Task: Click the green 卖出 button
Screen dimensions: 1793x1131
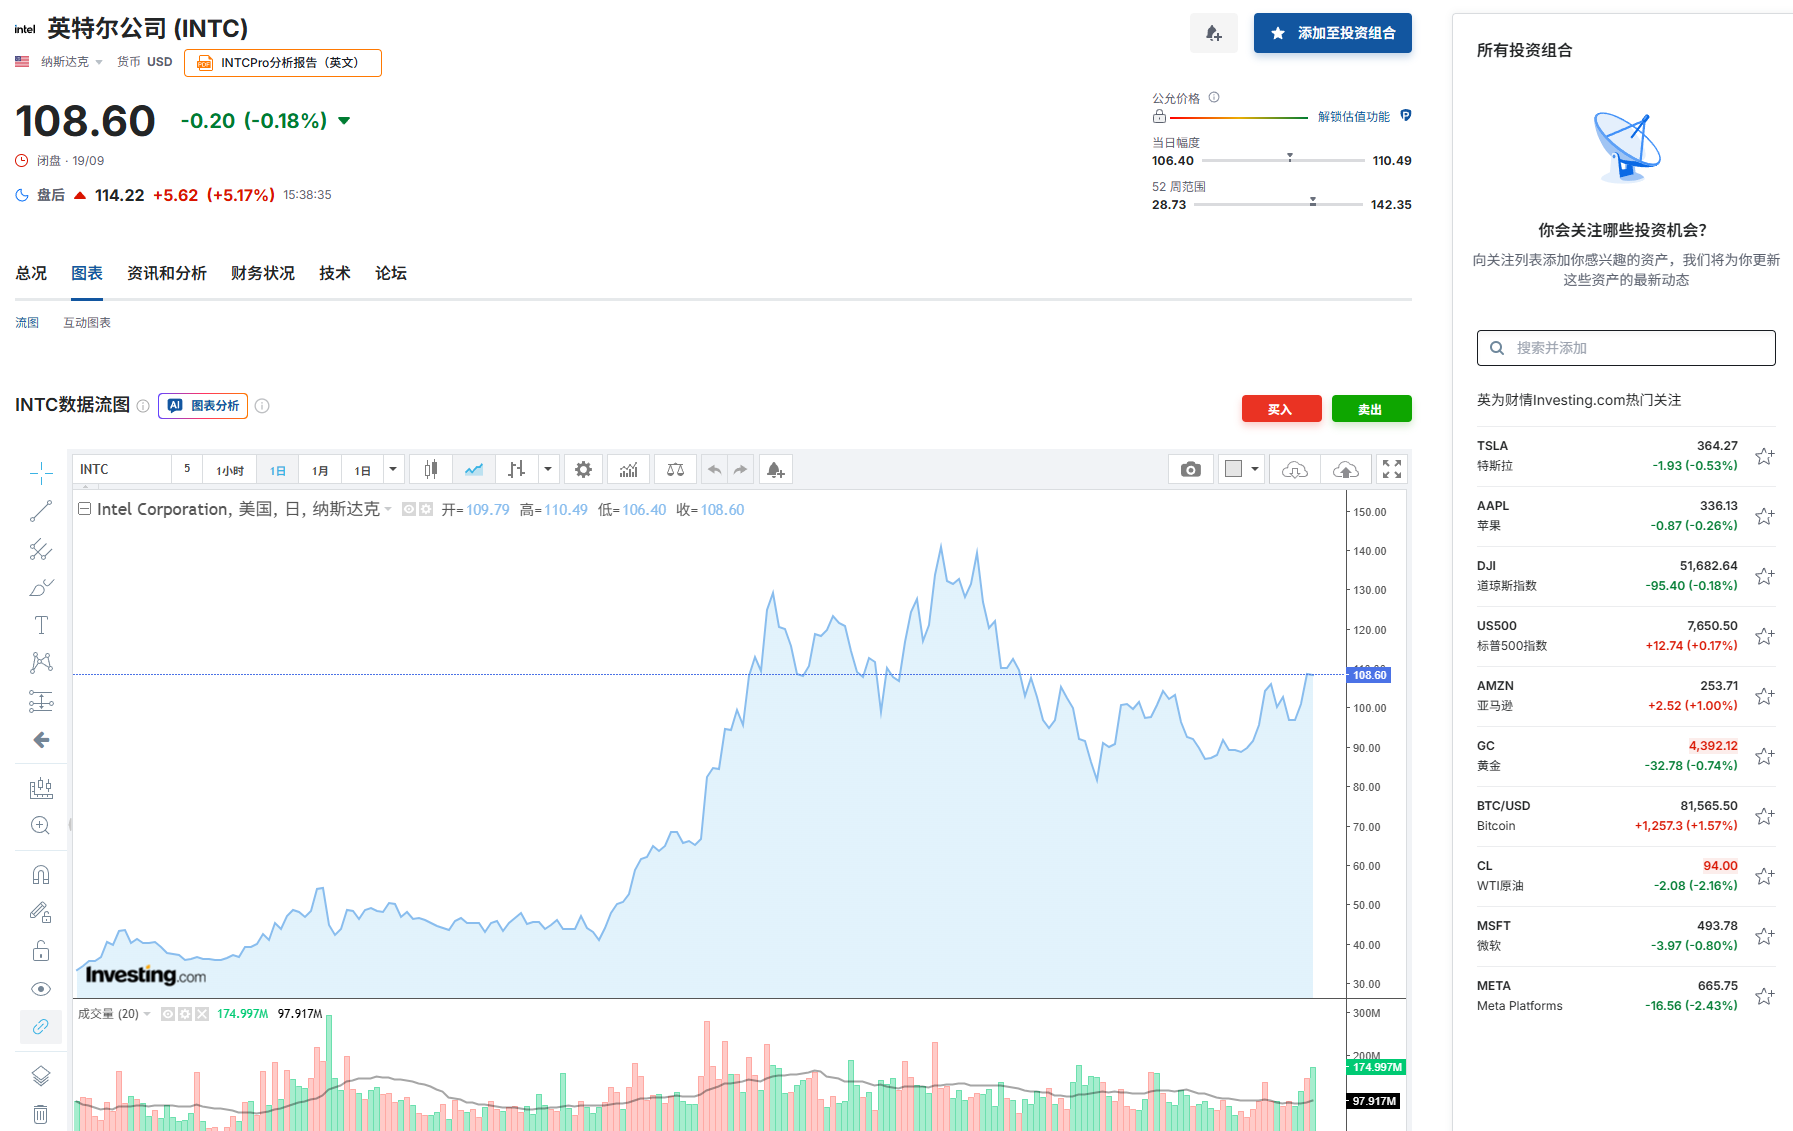Action: pyautogui.click(x=1372, y=409)
